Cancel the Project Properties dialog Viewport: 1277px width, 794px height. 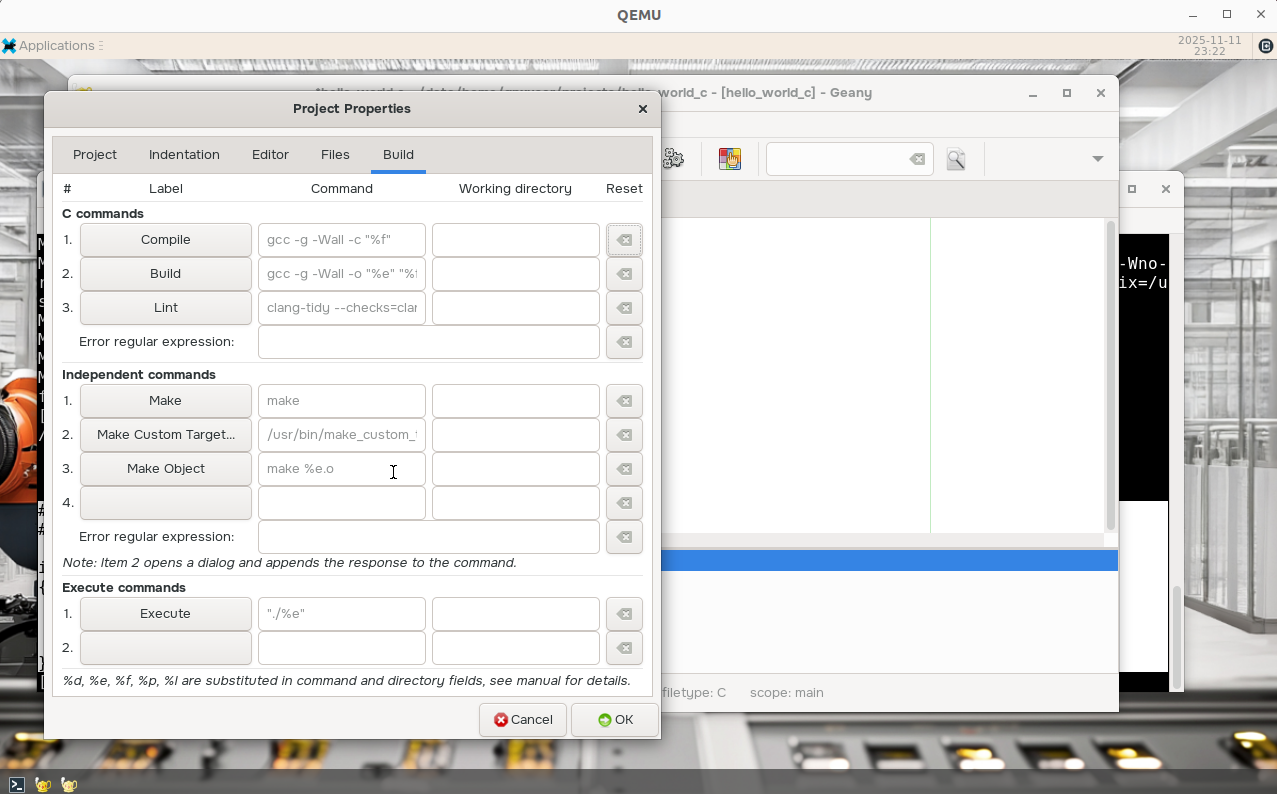click(x=523, y=720)
